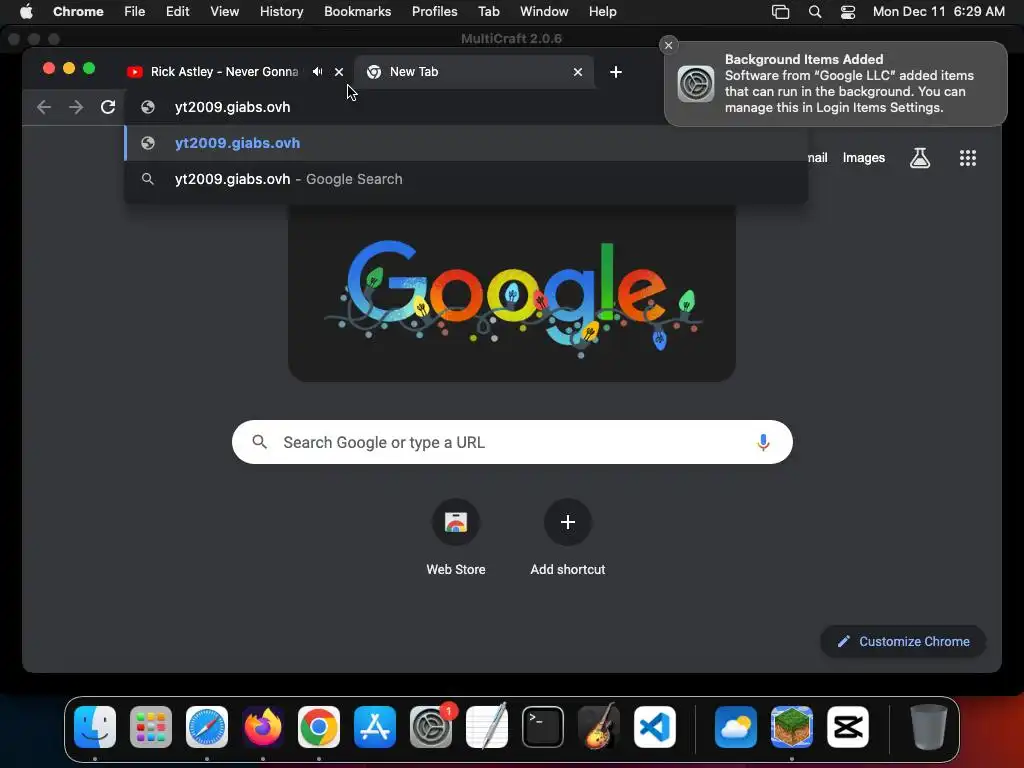Focus the Search Google or type a URL box
The height and width of the screenshot is (768, 1024).
pyautogui.click(x=512, y=442)
